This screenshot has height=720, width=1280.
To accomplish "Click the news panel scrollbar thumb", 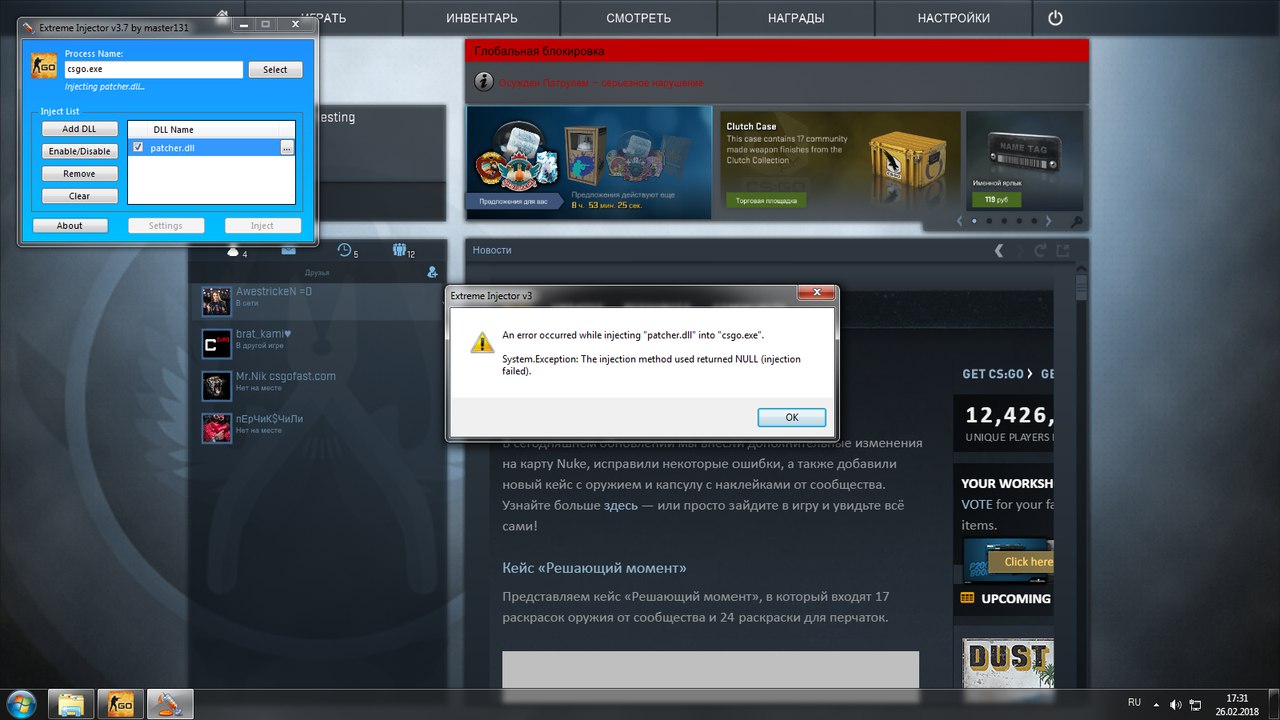I will tap(1081, 287).
